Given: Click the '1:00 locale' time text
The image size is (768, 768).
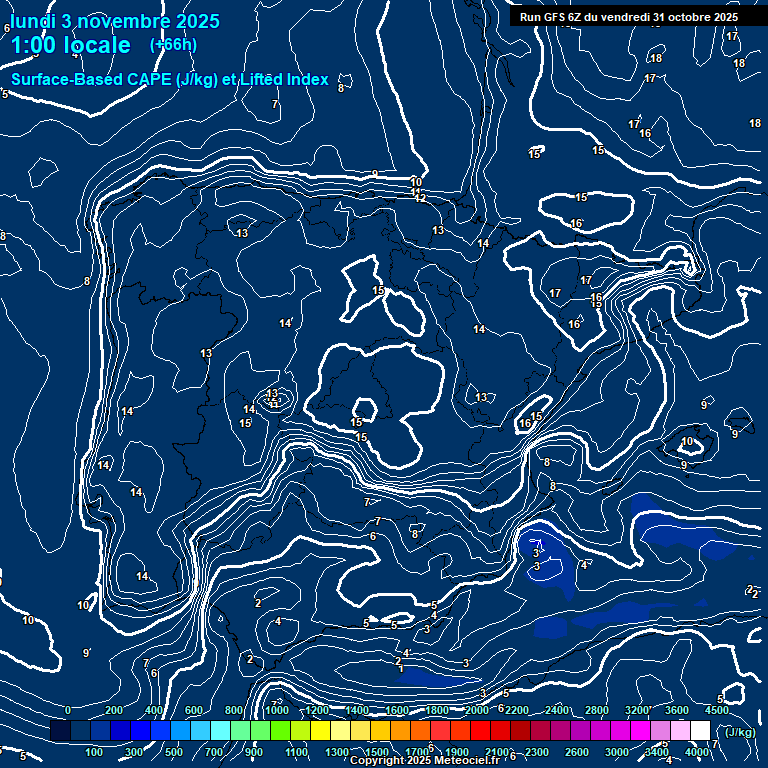Looking at the screenshot, I should click(x=71, y=45).
